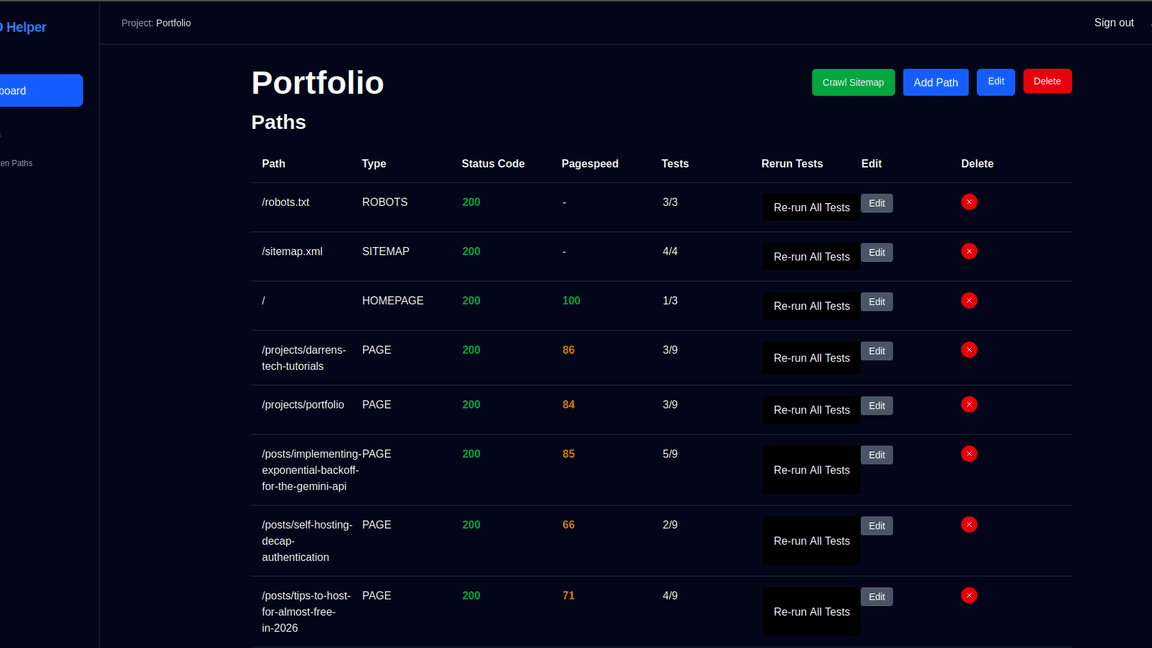Image resolution: width=1152 pixels, height=648 pixels.
Task: Re-run all tests for the homepage
Action: pos(811,306)
